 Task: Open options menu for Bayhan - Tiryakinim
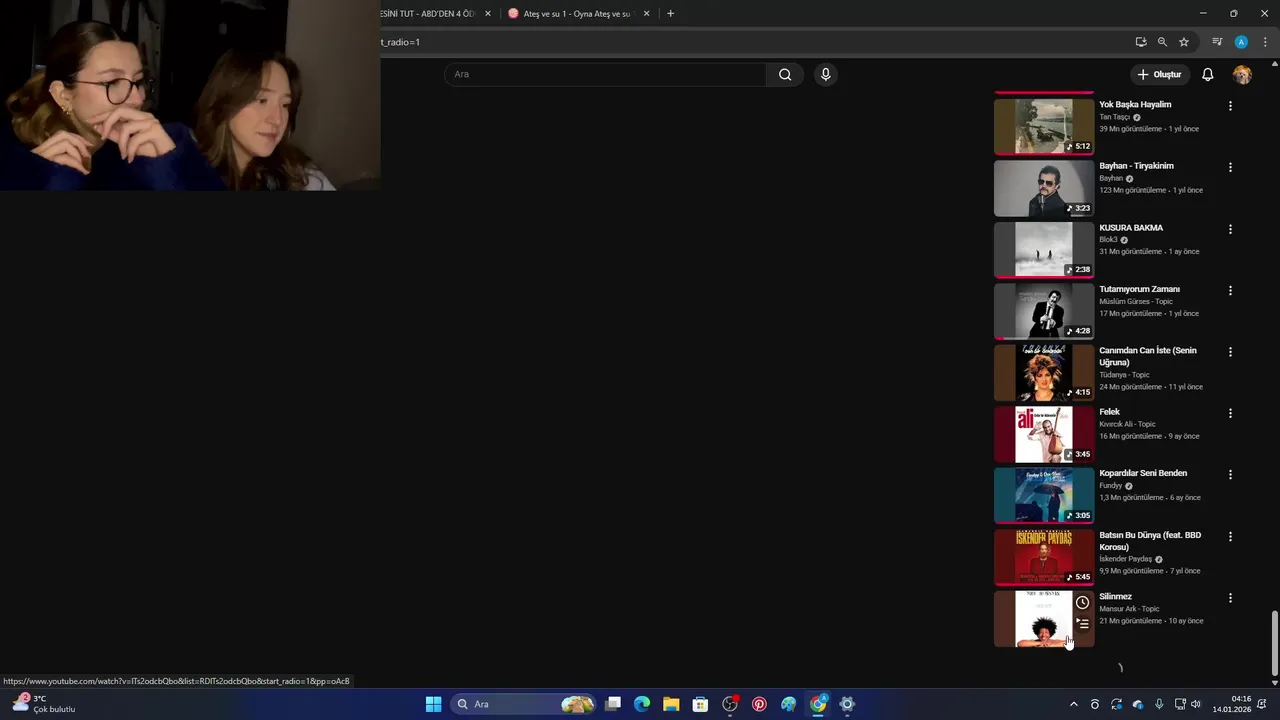pyautogui.click(x=1230, y=167)
